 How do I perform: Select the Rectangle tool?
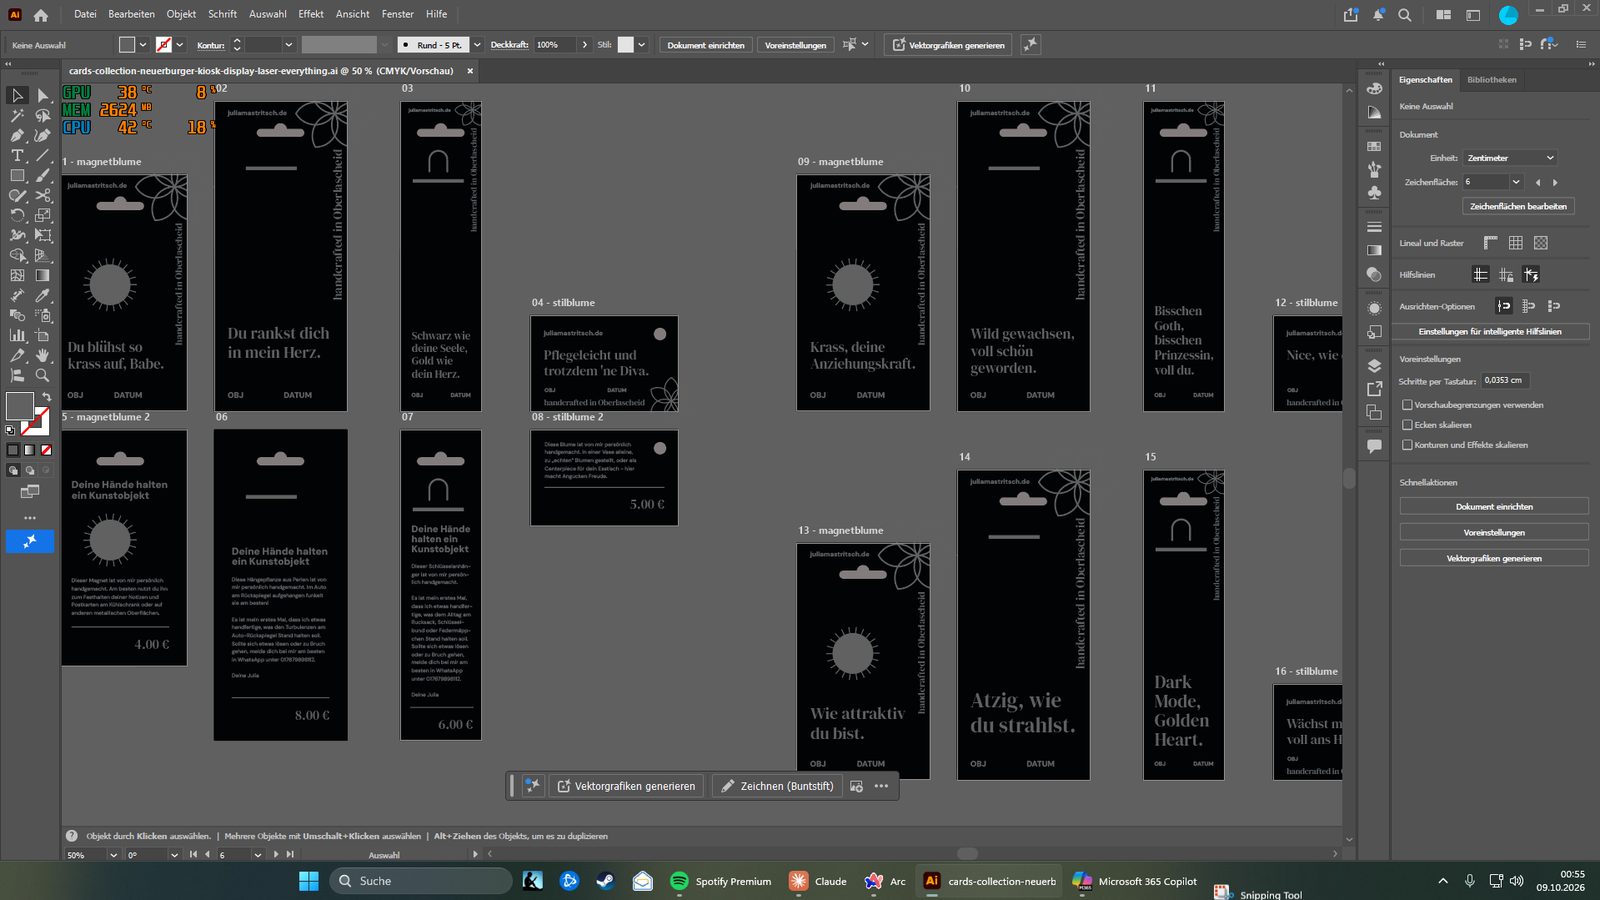(x=17, y=175)
